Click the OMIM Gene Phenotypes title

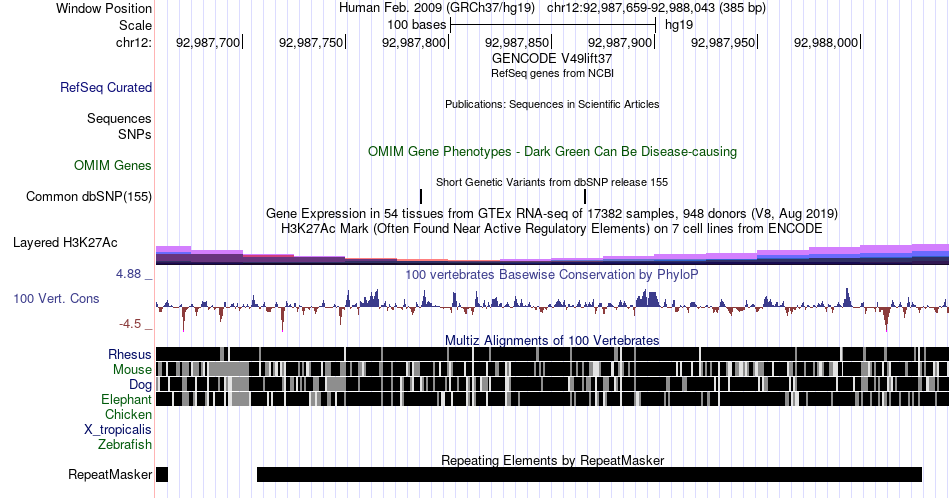tap(552, 151)
